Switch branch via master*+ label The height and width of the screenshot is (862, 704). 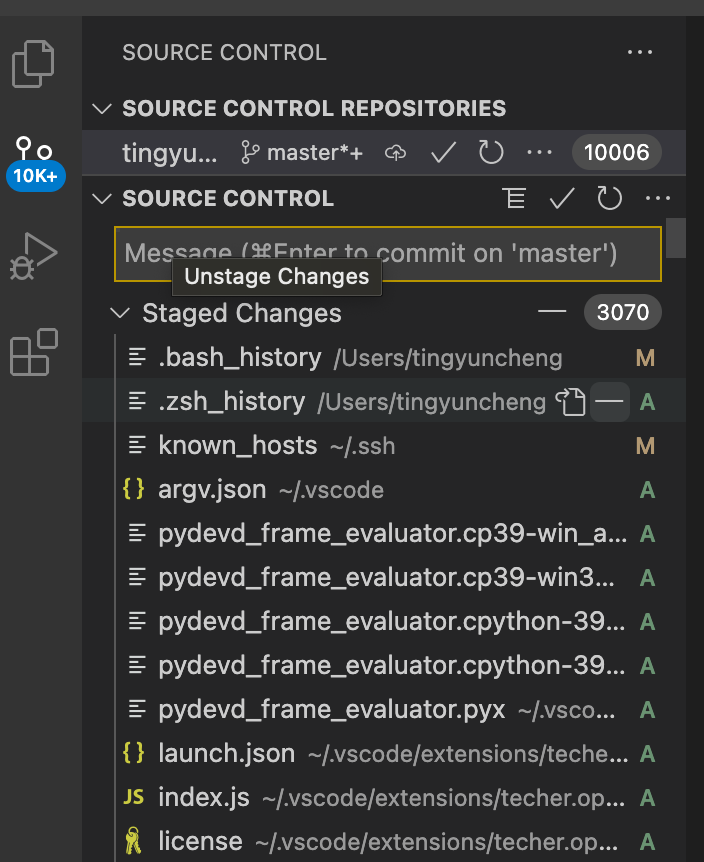pyautogui.click(x=302, y=153)
